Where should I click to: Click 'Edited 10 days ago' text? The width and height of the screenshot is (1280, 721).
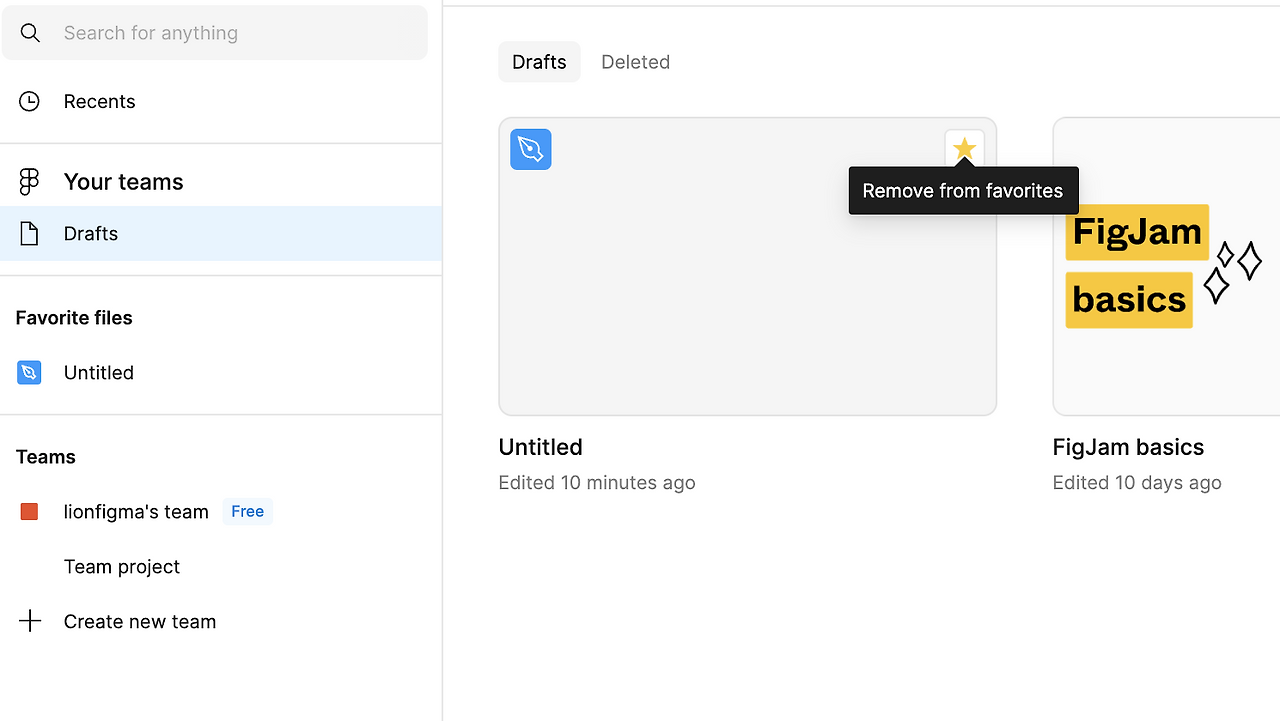(1137, 483)
